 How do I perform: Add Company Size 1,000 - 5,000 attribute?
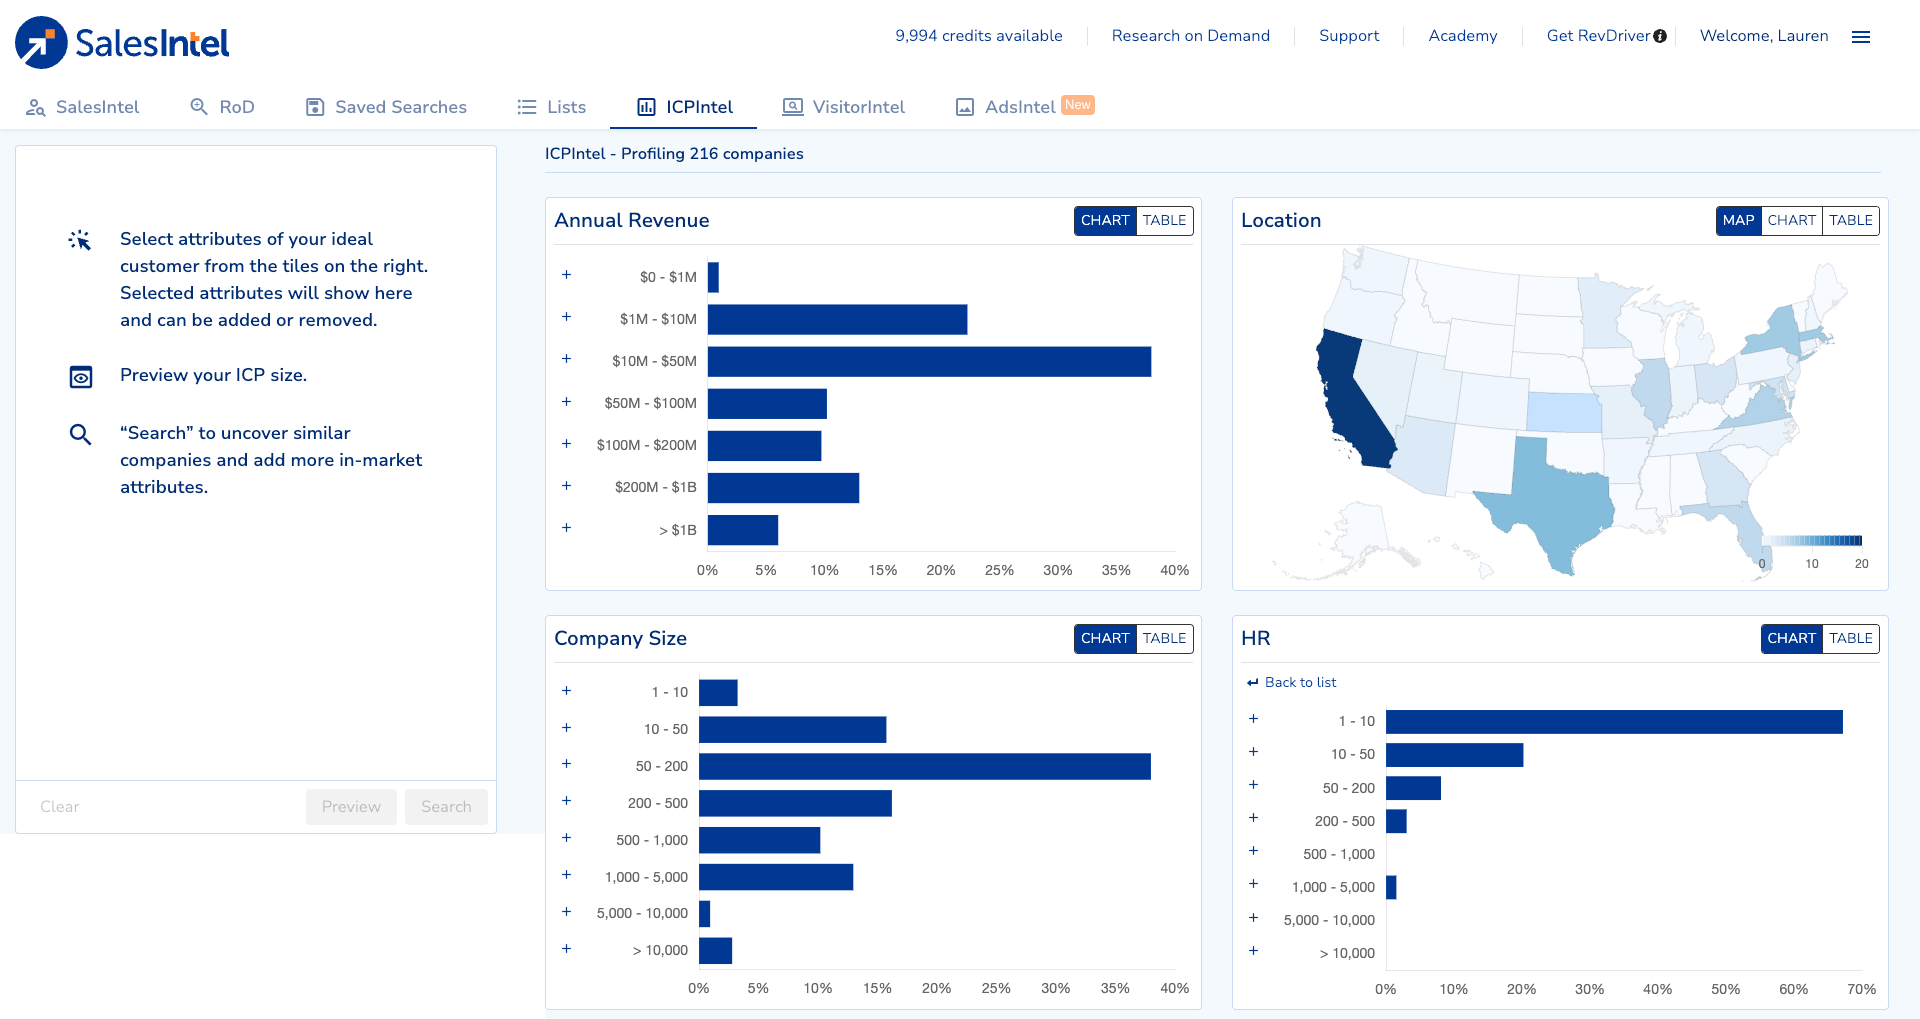tap(567, 874)
